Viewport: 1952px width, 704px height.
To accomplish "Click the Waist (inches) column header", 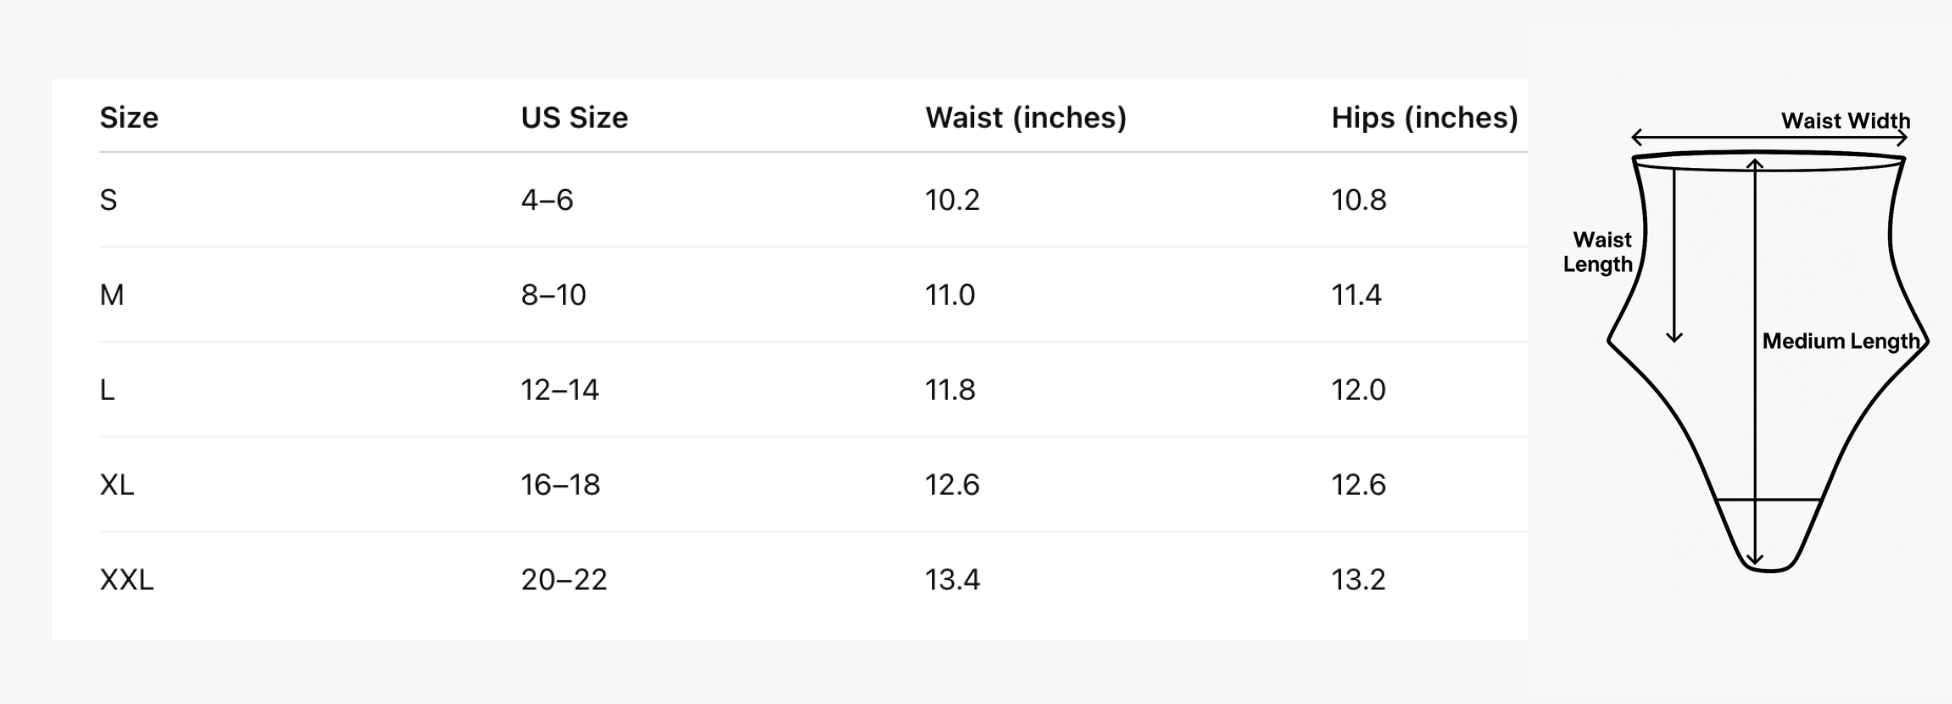I will (x=1025, y=118).
